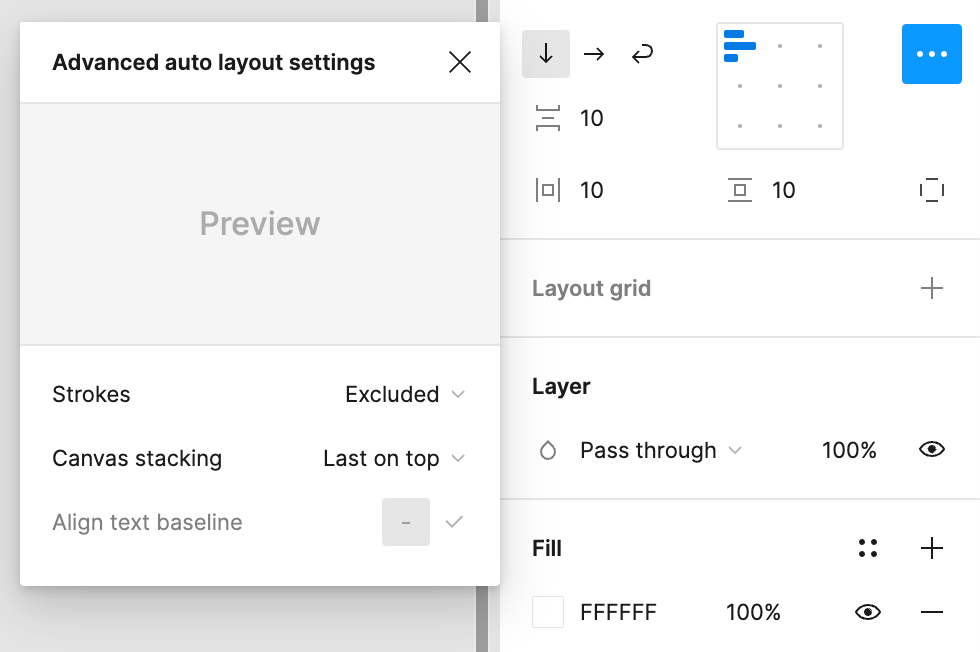980x652 pixels.
Task: Click the Fill section header
Action: (x=547, y=548)
